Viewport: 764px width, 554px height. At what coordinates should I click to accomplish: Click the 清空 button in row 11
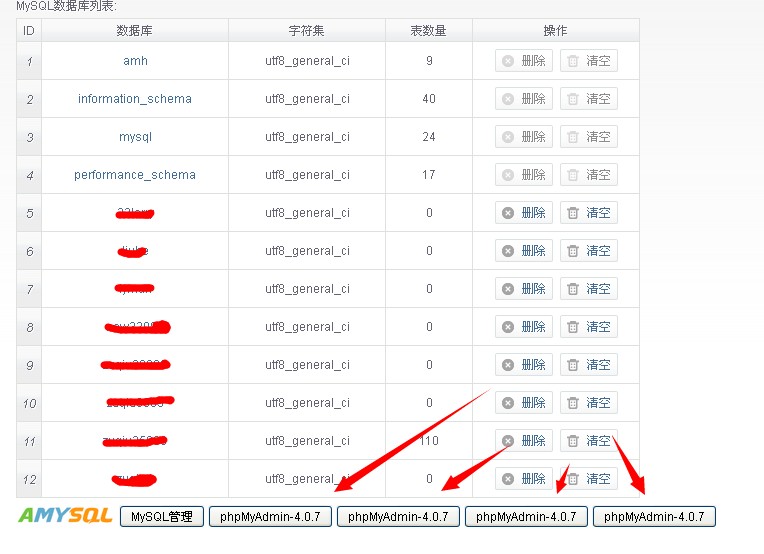click(589, 441)
